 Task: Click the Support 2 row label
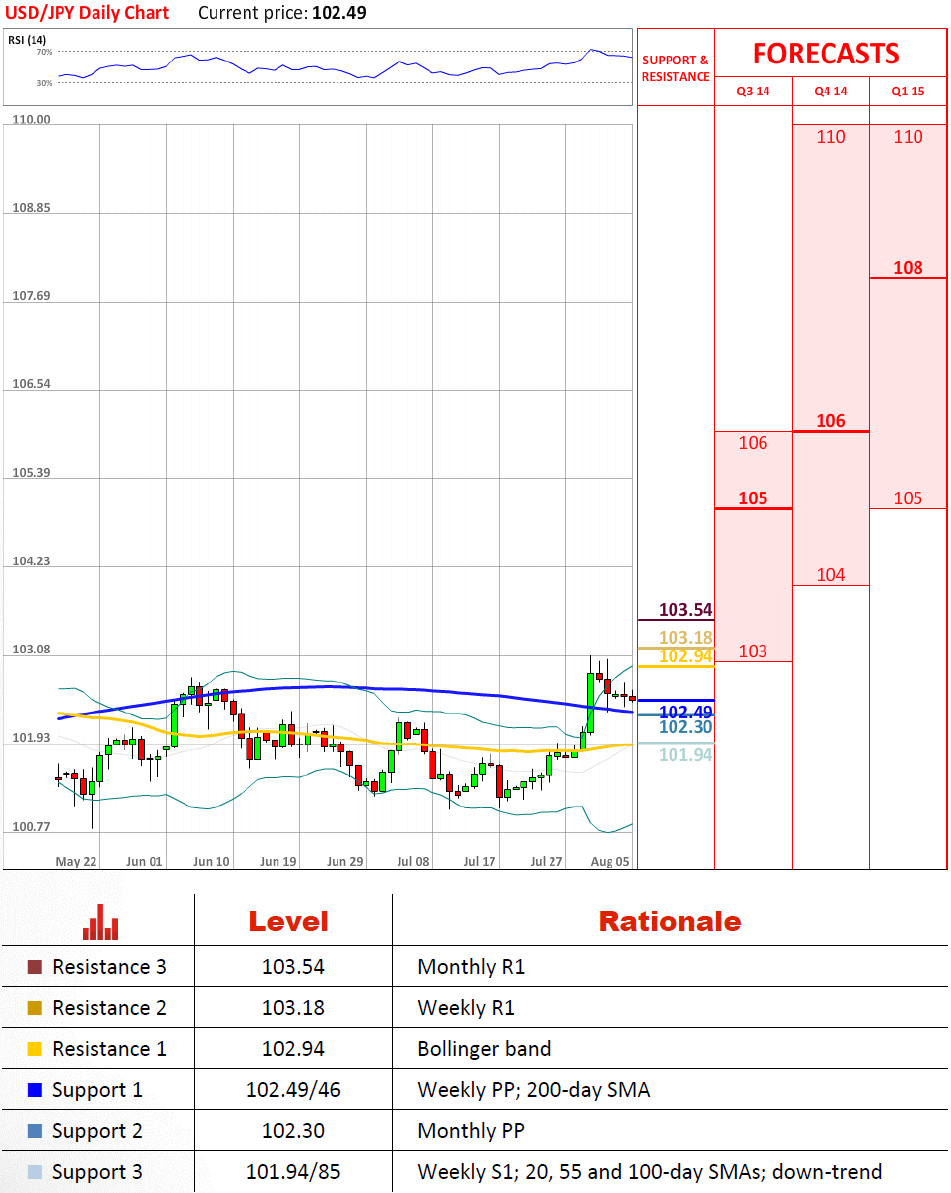click(x=97, y=1132)
